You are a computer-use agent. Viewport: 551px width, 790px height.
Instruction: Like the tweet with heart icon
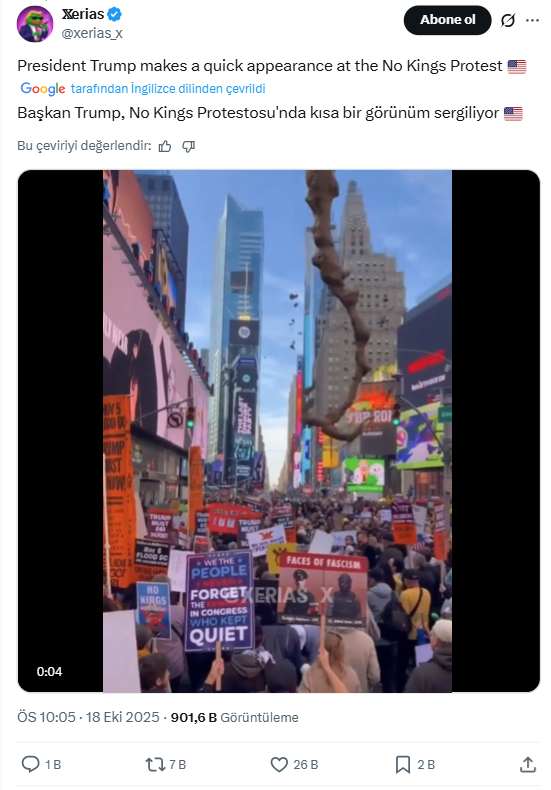(x=279, y=764)
